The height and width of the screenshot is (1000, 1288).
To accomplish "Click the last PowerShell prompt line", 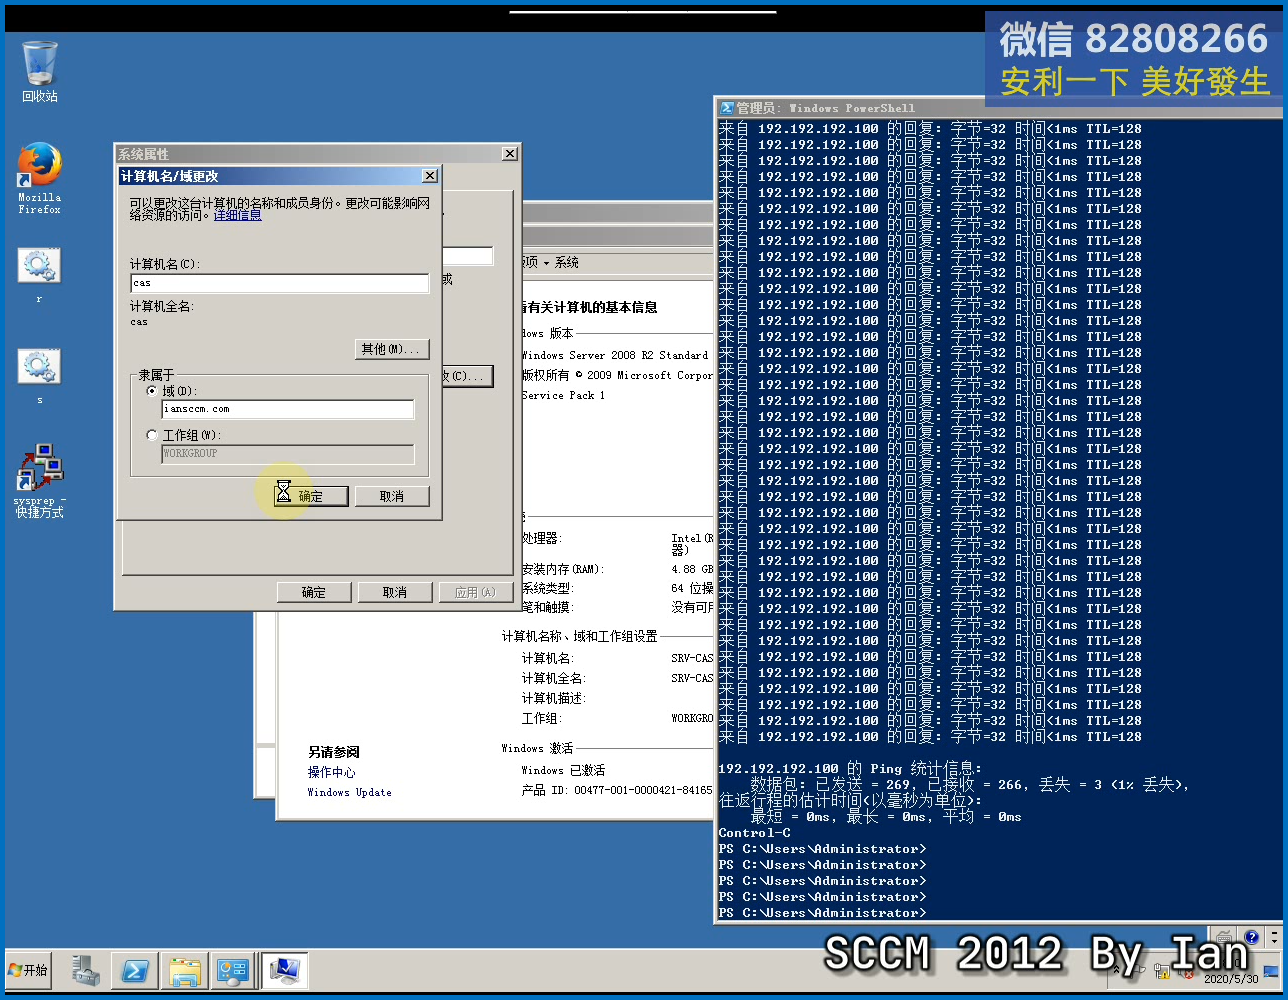I will tap(822, 913).
